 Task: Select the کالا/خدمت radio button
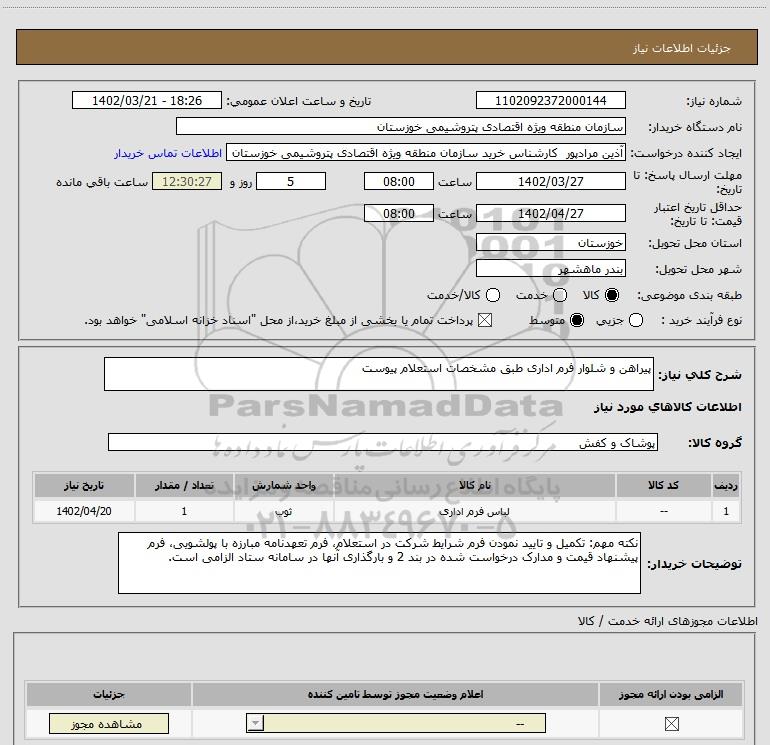[x=493, y=295]
